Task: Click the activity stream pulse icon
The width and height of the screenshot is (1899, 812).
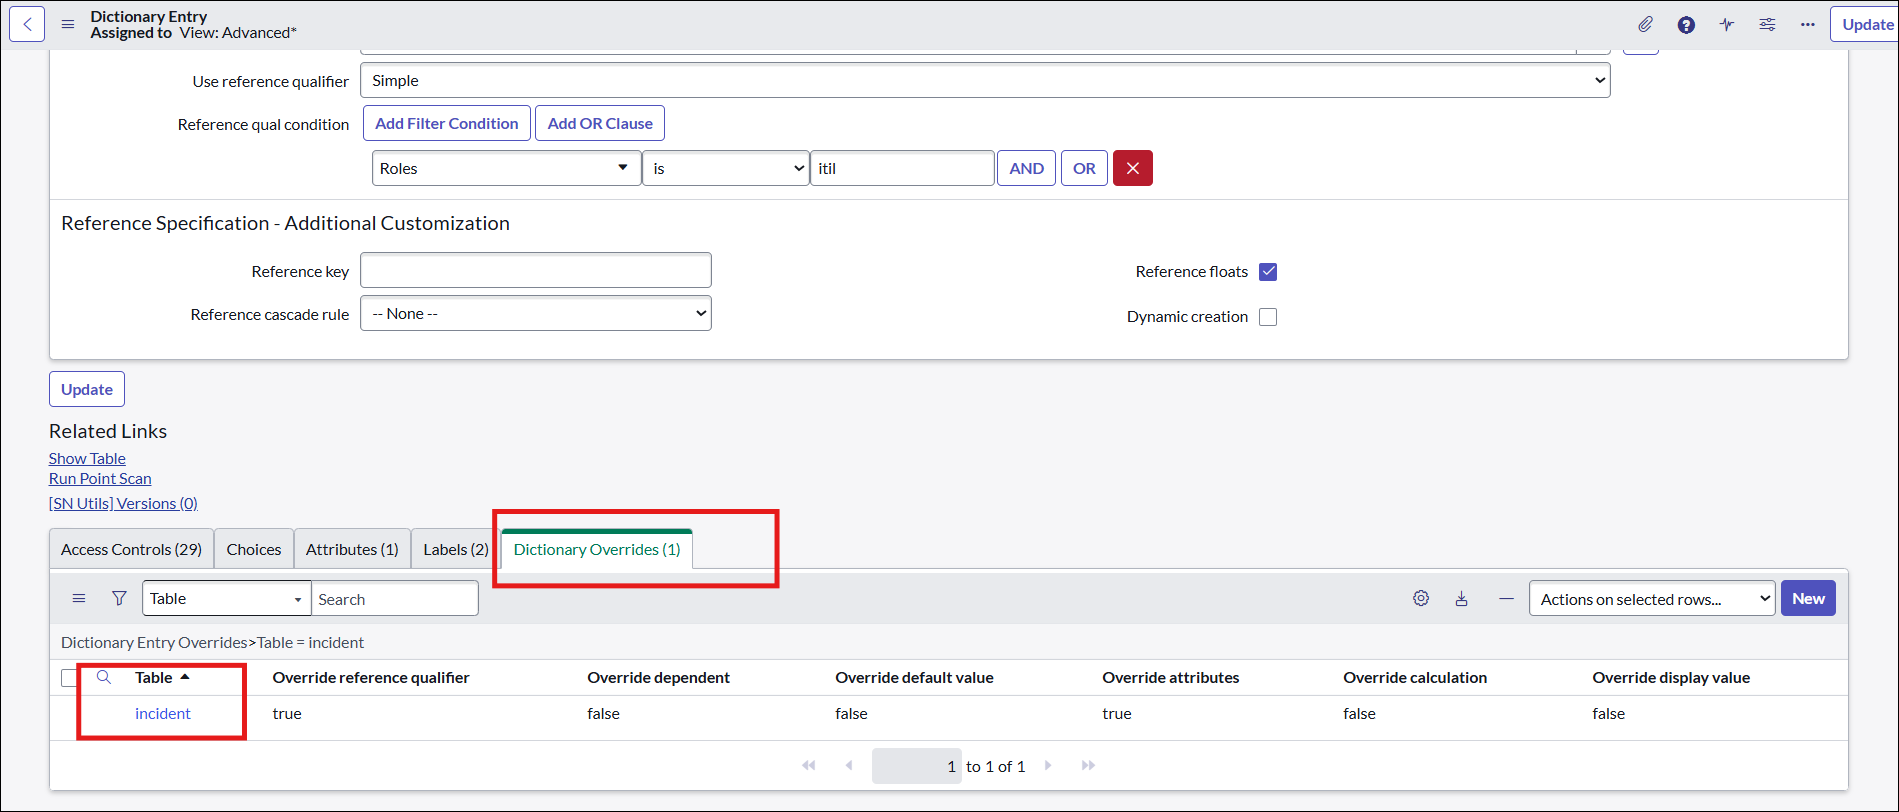Action: pos(1727,24)
